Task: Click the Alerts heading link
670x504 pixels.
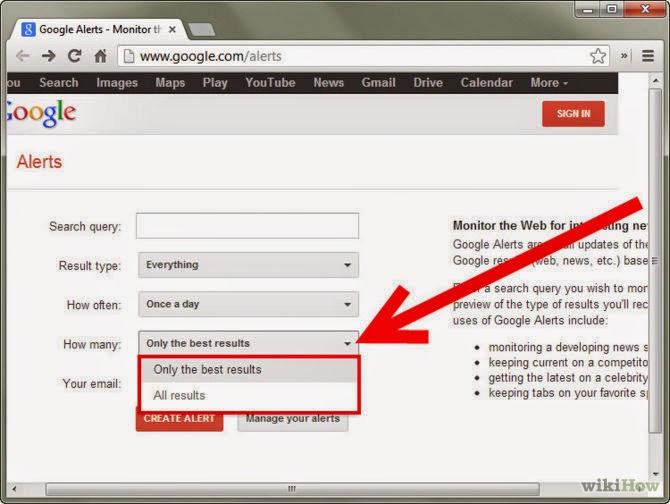Action: pos(39,162)
